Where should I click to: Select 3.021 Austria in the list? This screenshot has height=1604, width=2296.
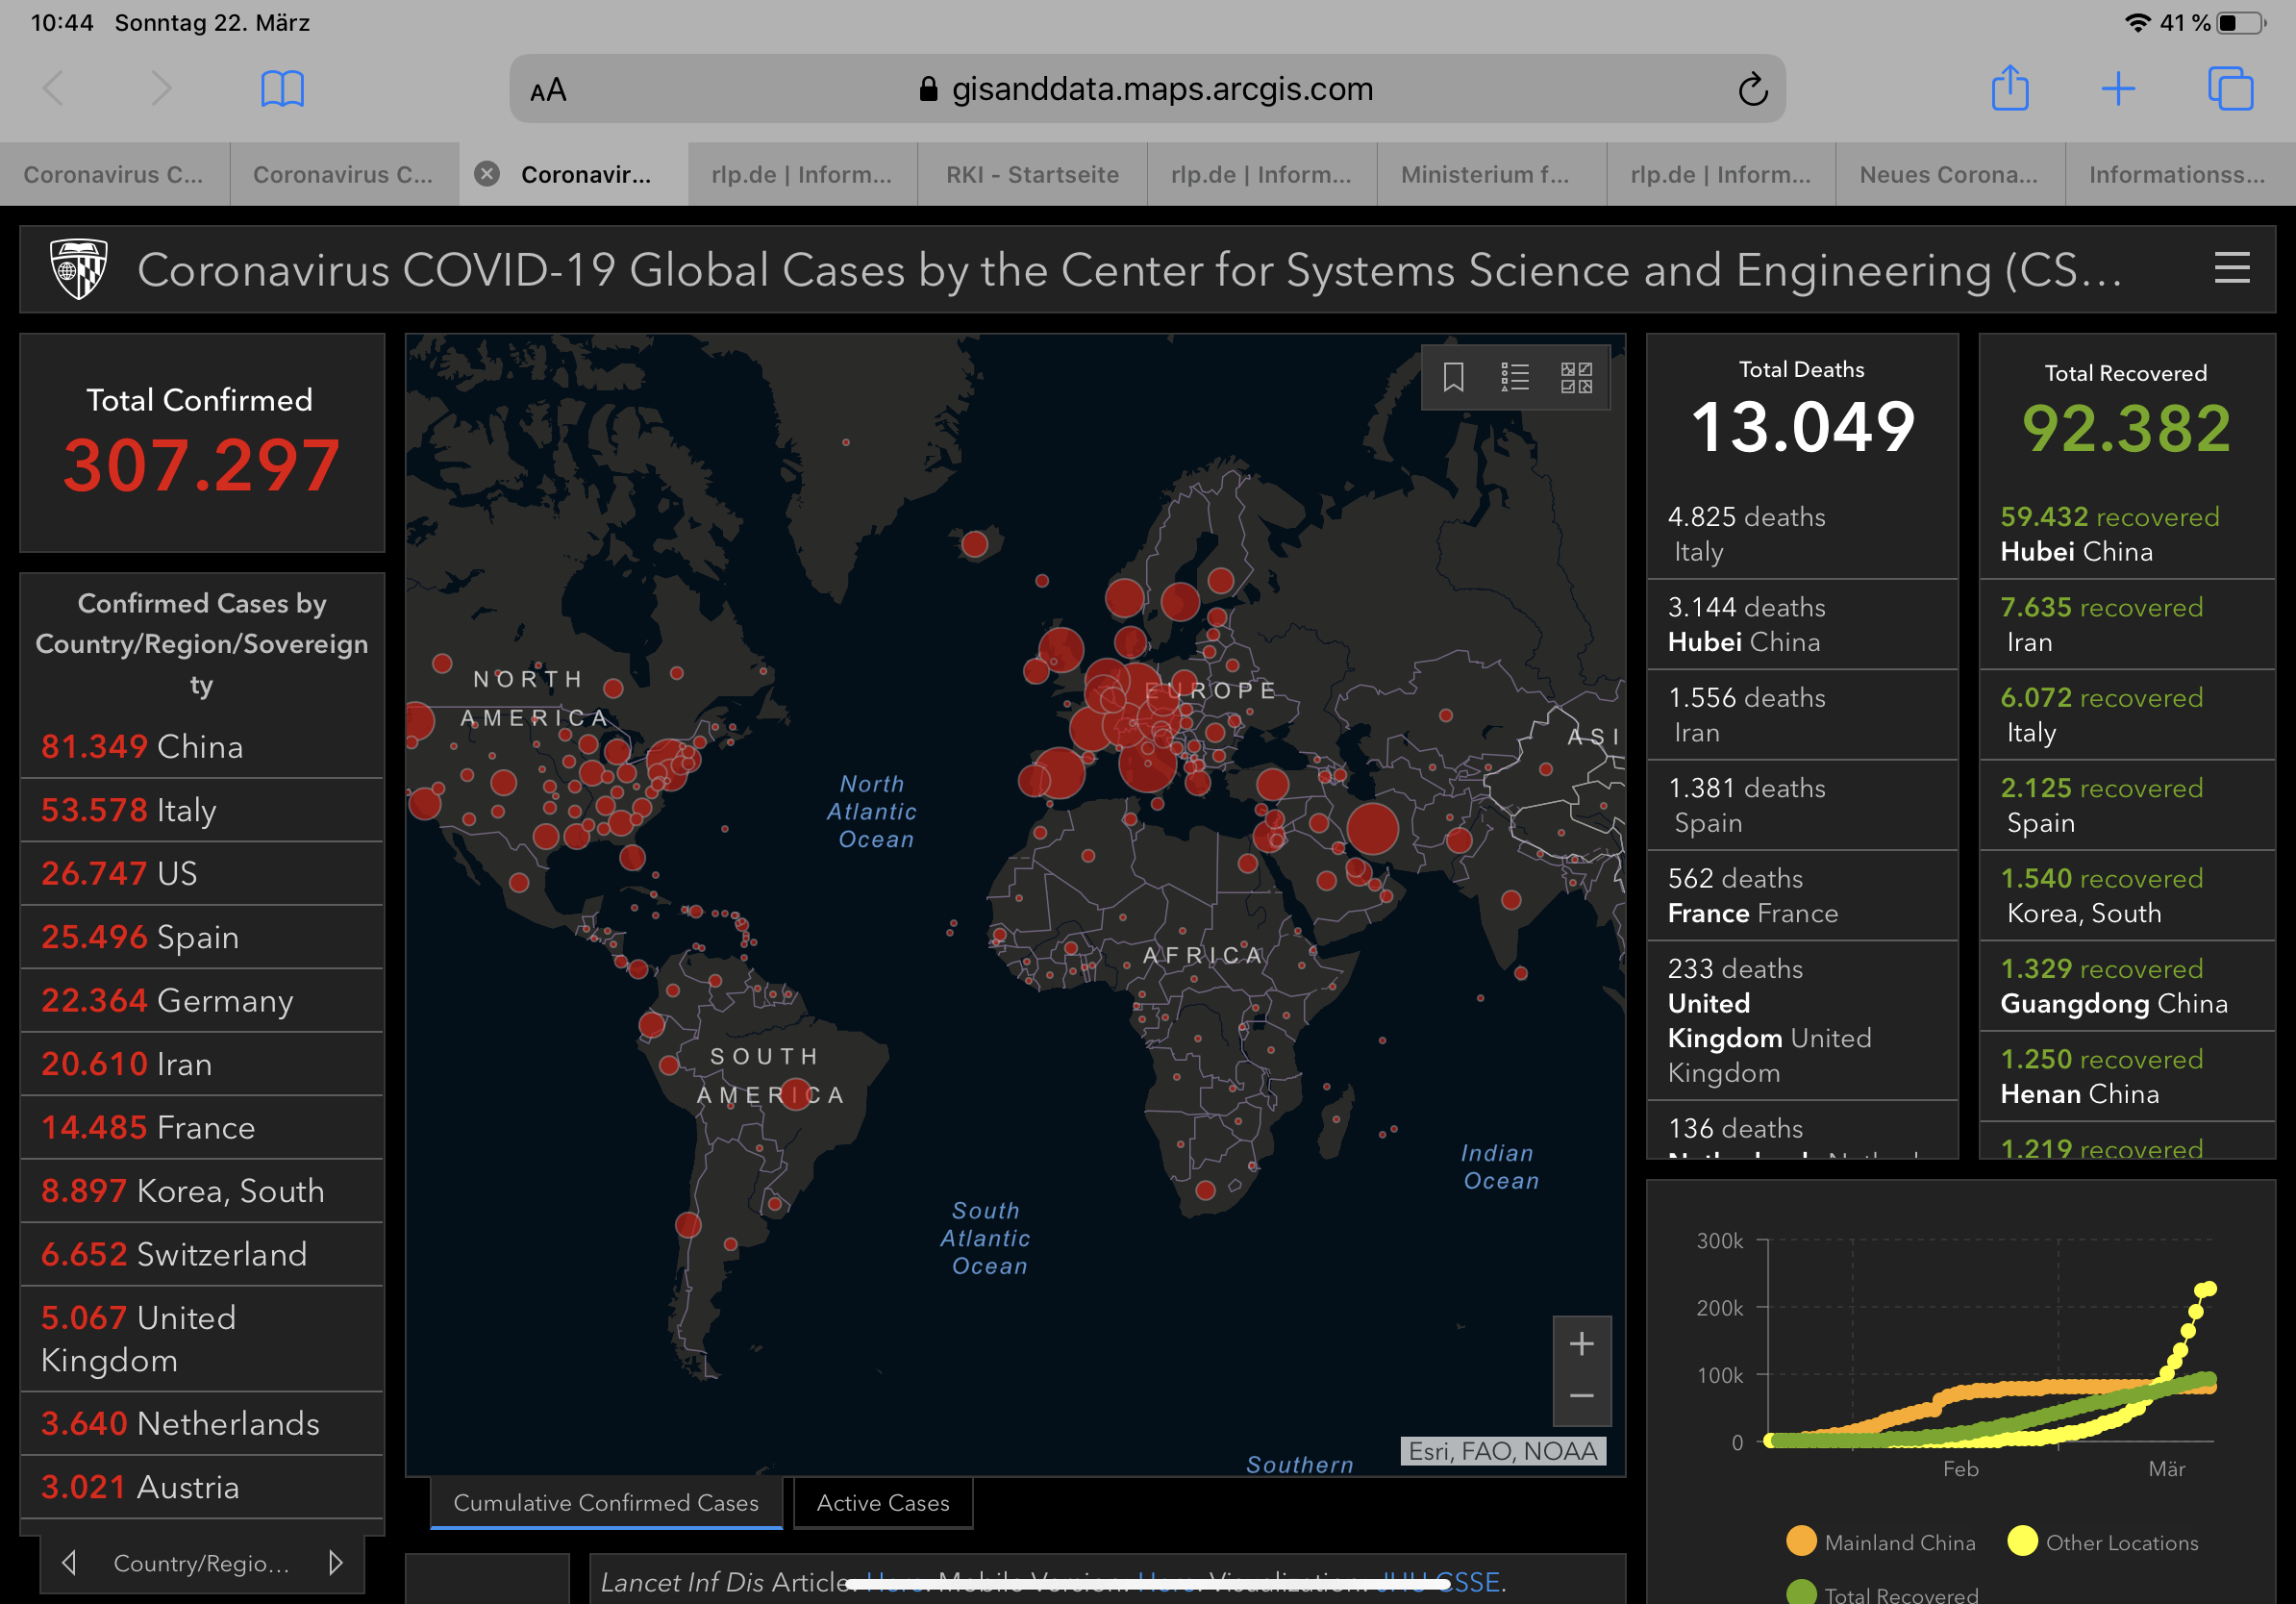click(x=202, y=1487)
